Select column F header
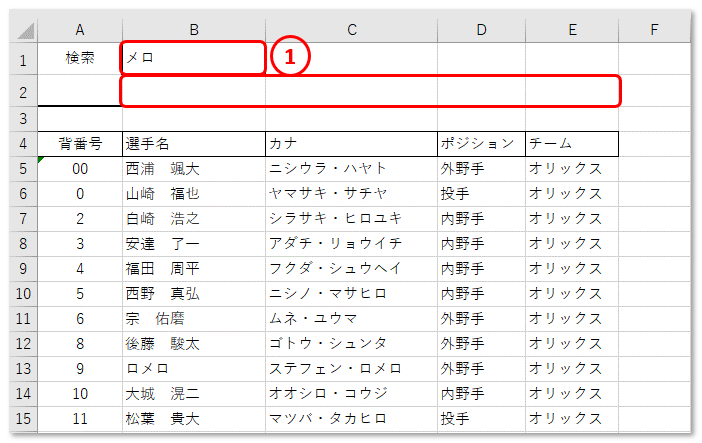This screenshot has width=702, height=443. [654, 30]
